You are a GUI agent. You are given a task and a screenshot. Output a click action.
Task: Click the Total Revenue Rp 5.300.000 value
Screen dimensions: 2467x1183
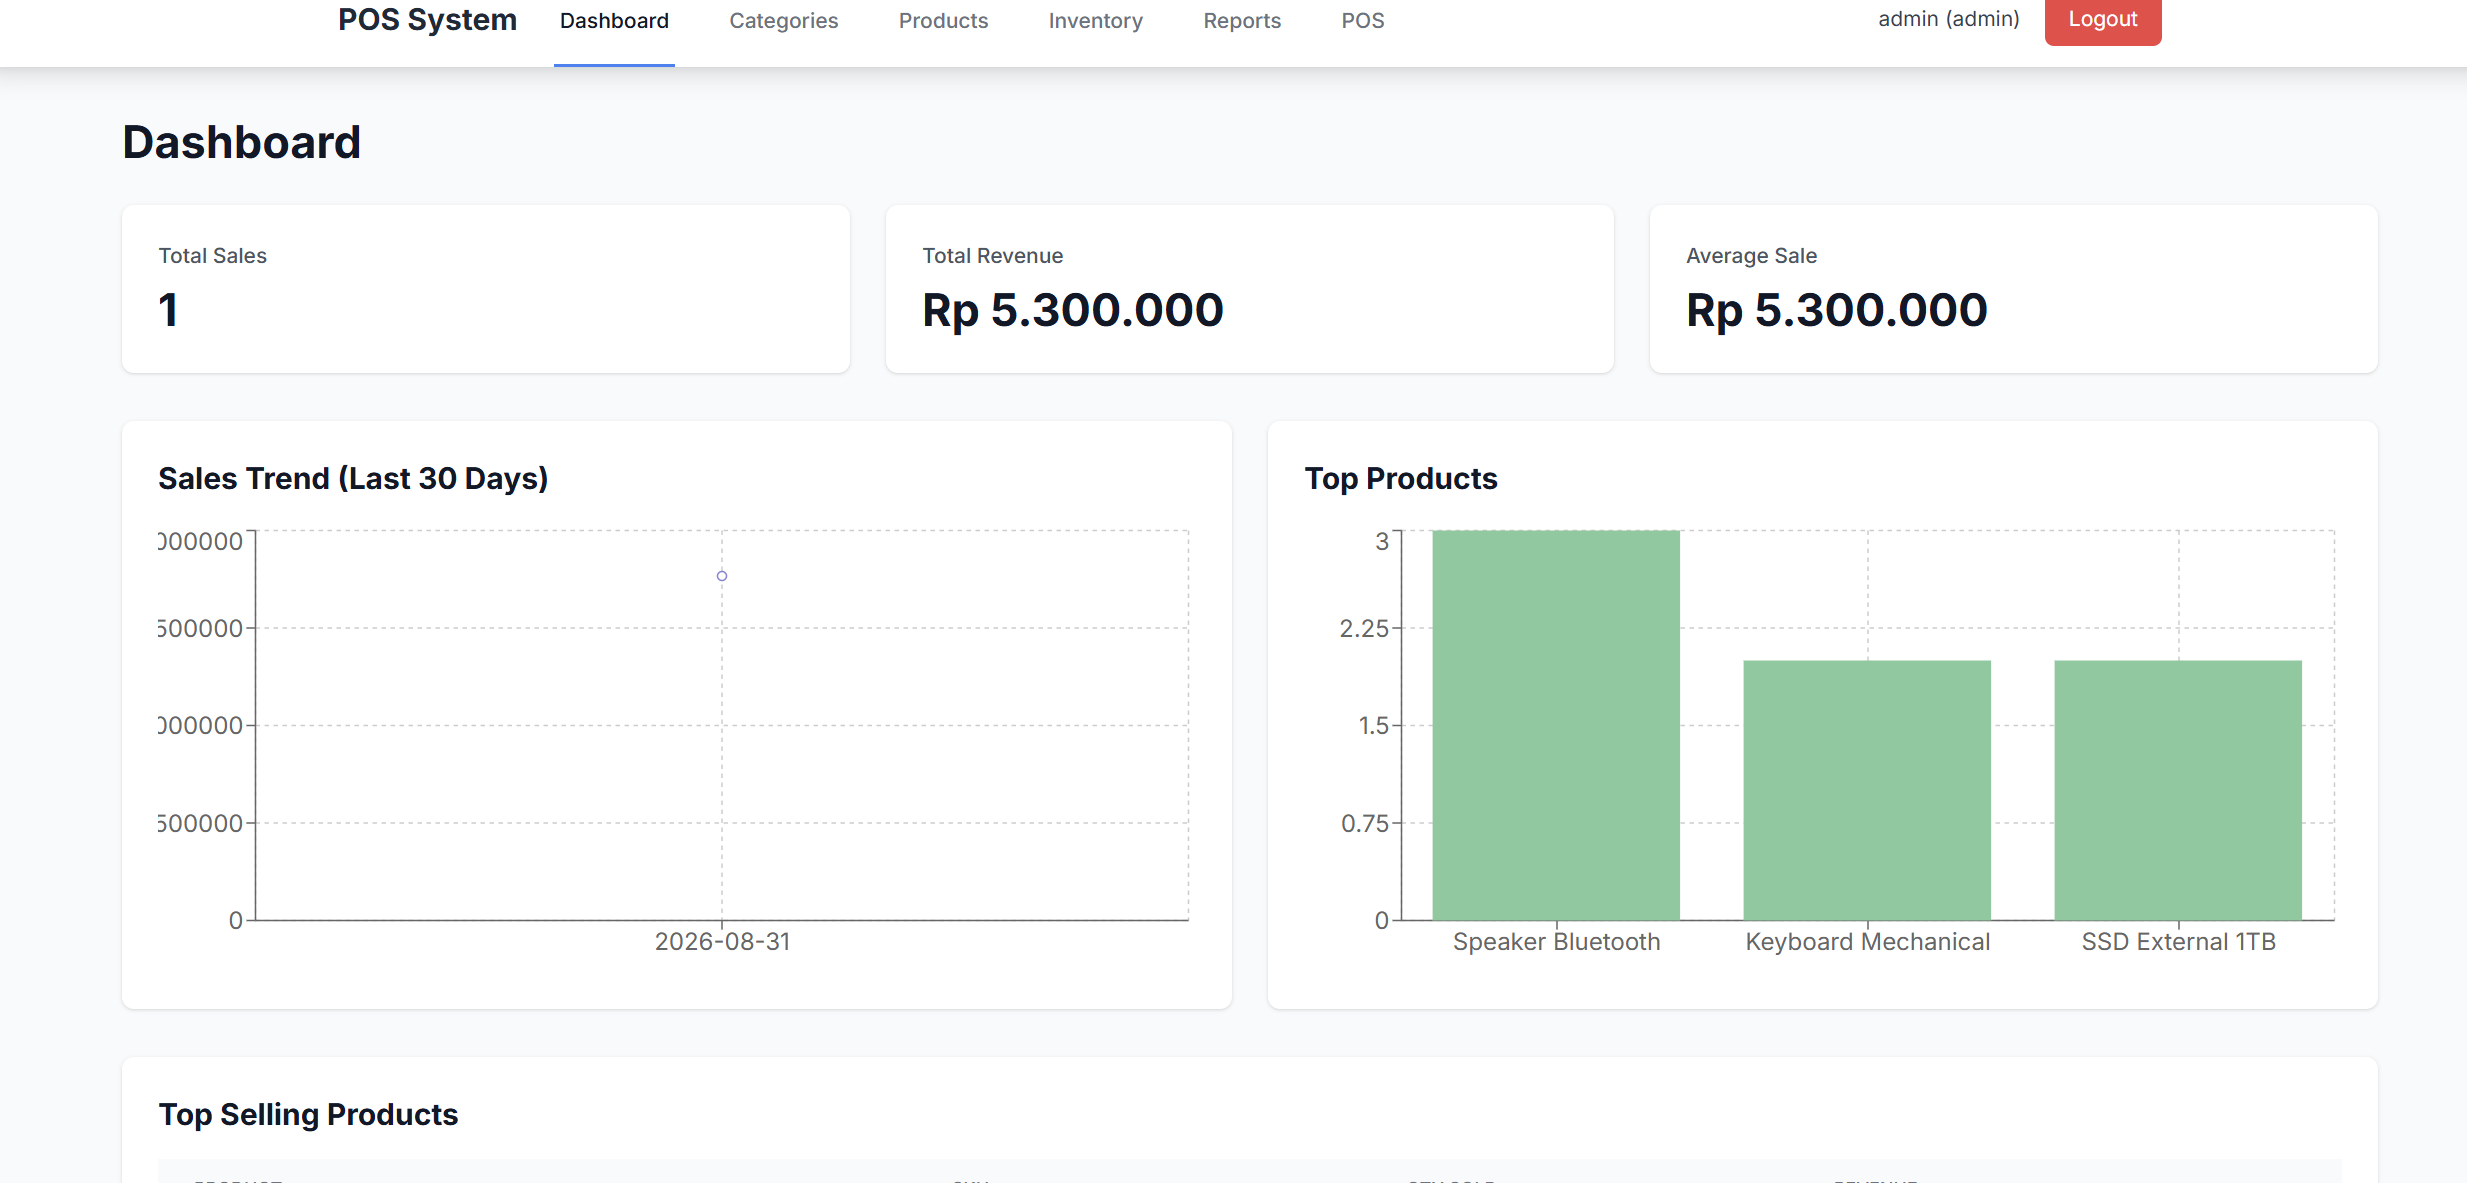pyautogui.click(x=1073, y=310)
